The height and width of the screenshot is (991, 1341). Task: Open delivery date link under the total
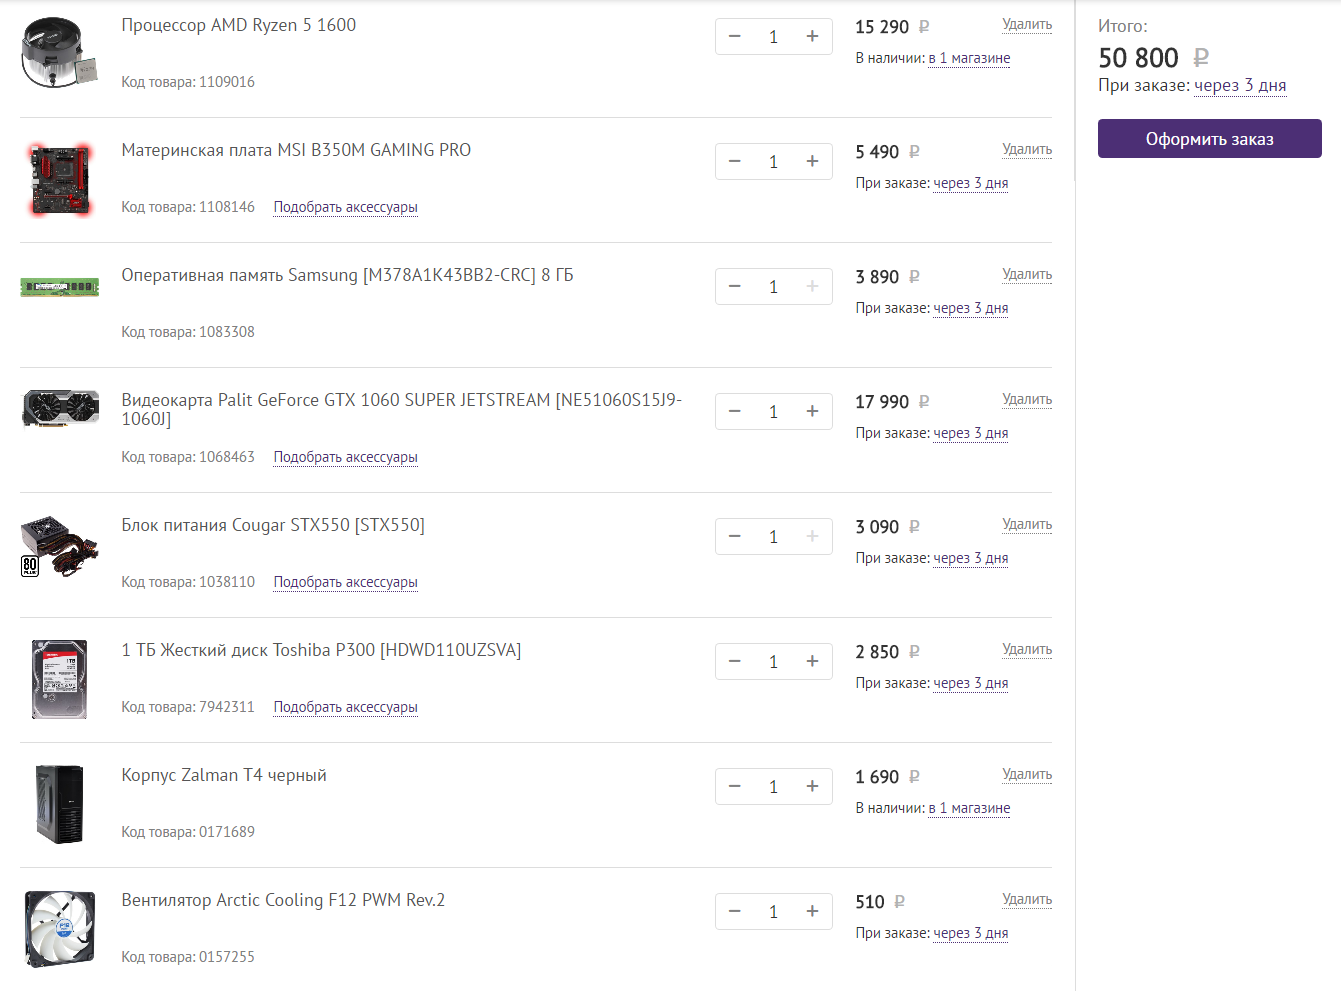point(1240,86)
